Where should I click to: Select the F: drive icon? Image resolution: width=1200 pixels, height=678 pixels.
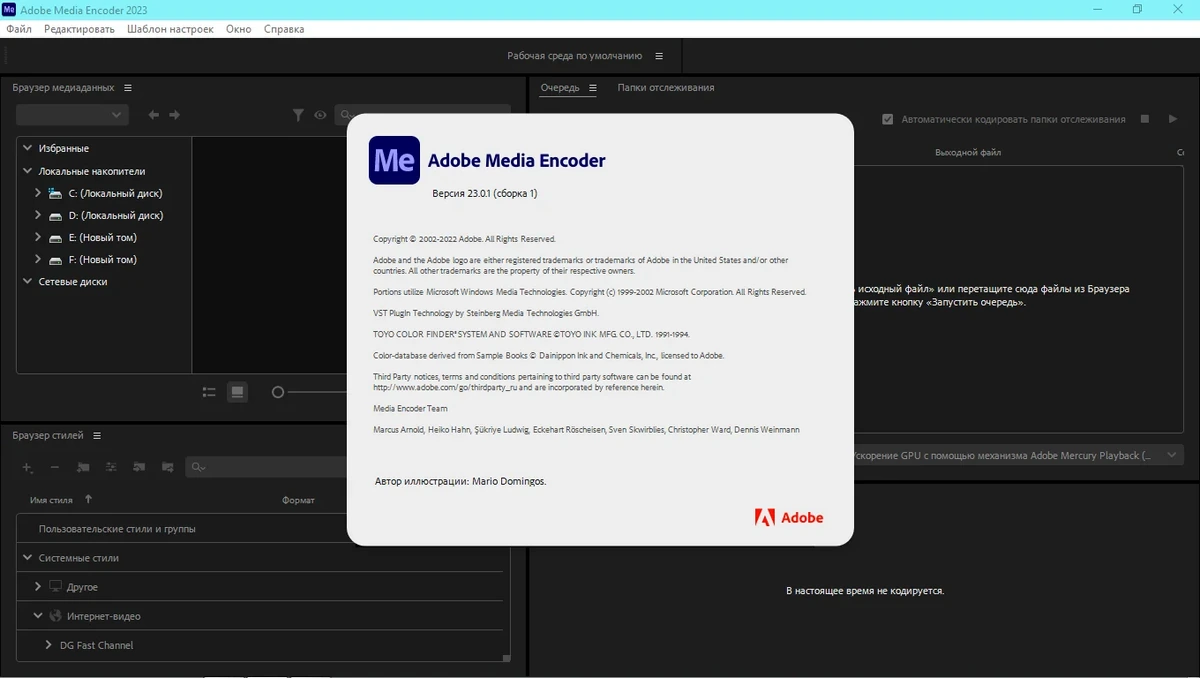tap(55, 259)
